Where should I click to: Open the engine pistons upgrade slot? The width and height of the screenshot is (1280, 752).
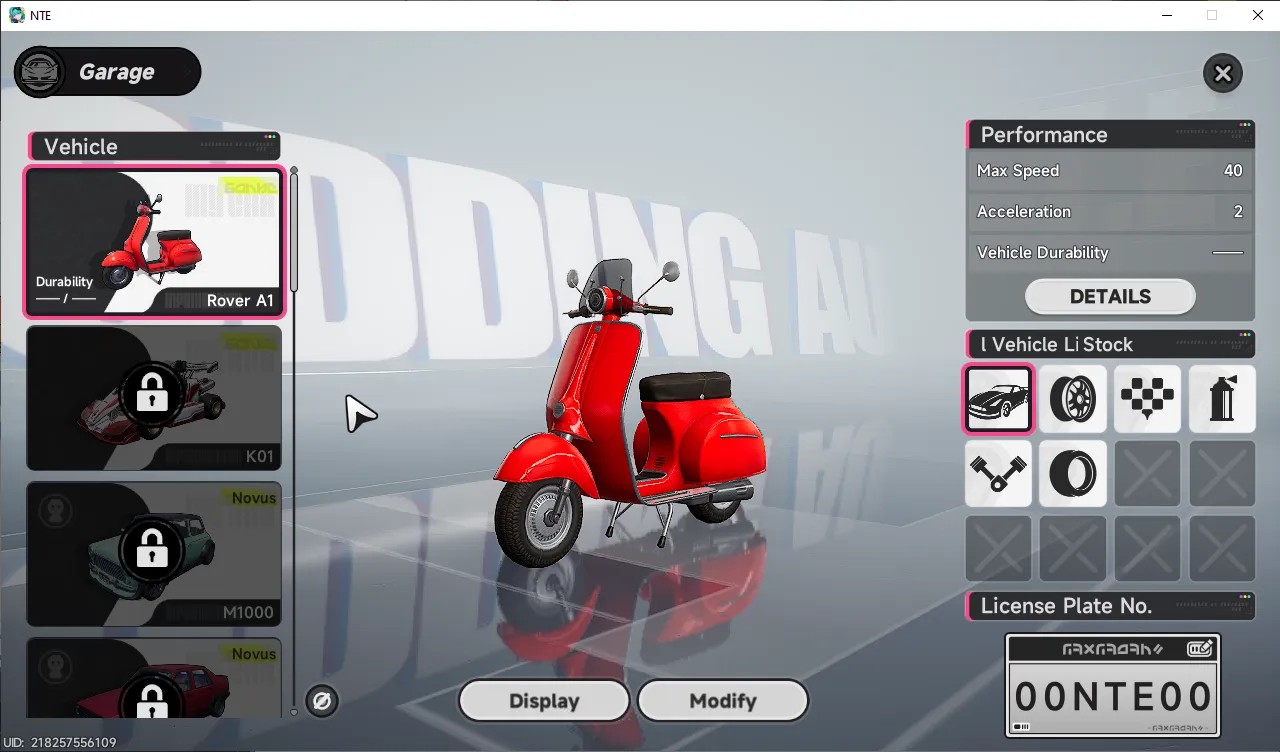[998, 473]
